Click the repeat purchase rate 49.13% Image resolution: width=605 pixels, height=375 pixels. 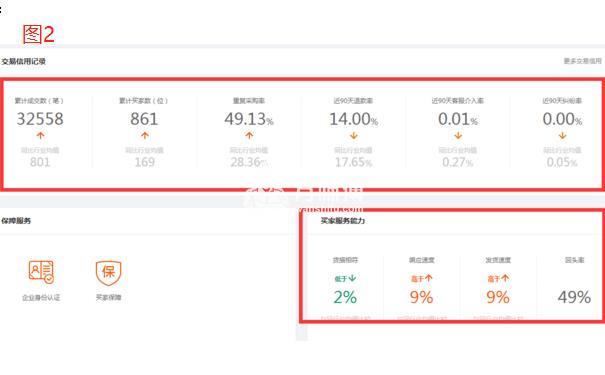point(249,119)
